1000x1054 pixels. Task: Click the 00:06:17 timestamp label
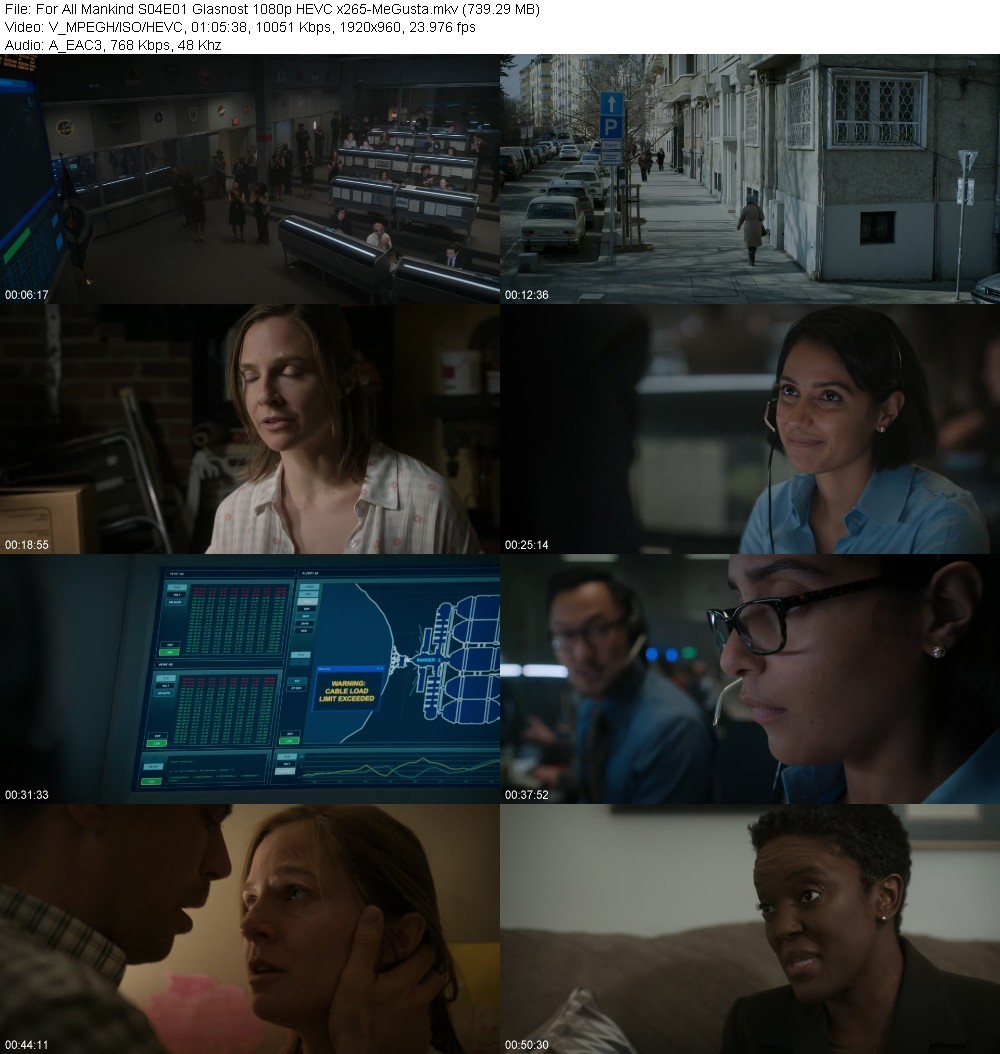click(27, 294)
